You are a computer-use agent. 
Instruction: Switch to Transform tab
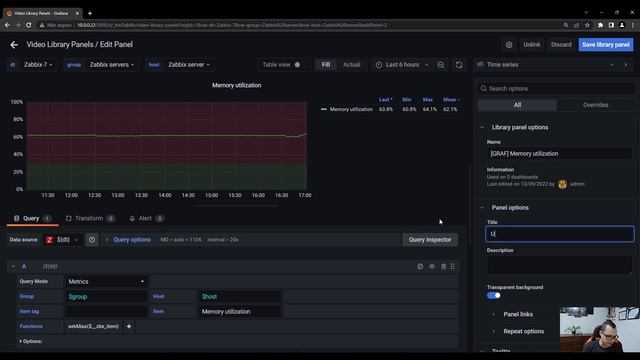90,219
